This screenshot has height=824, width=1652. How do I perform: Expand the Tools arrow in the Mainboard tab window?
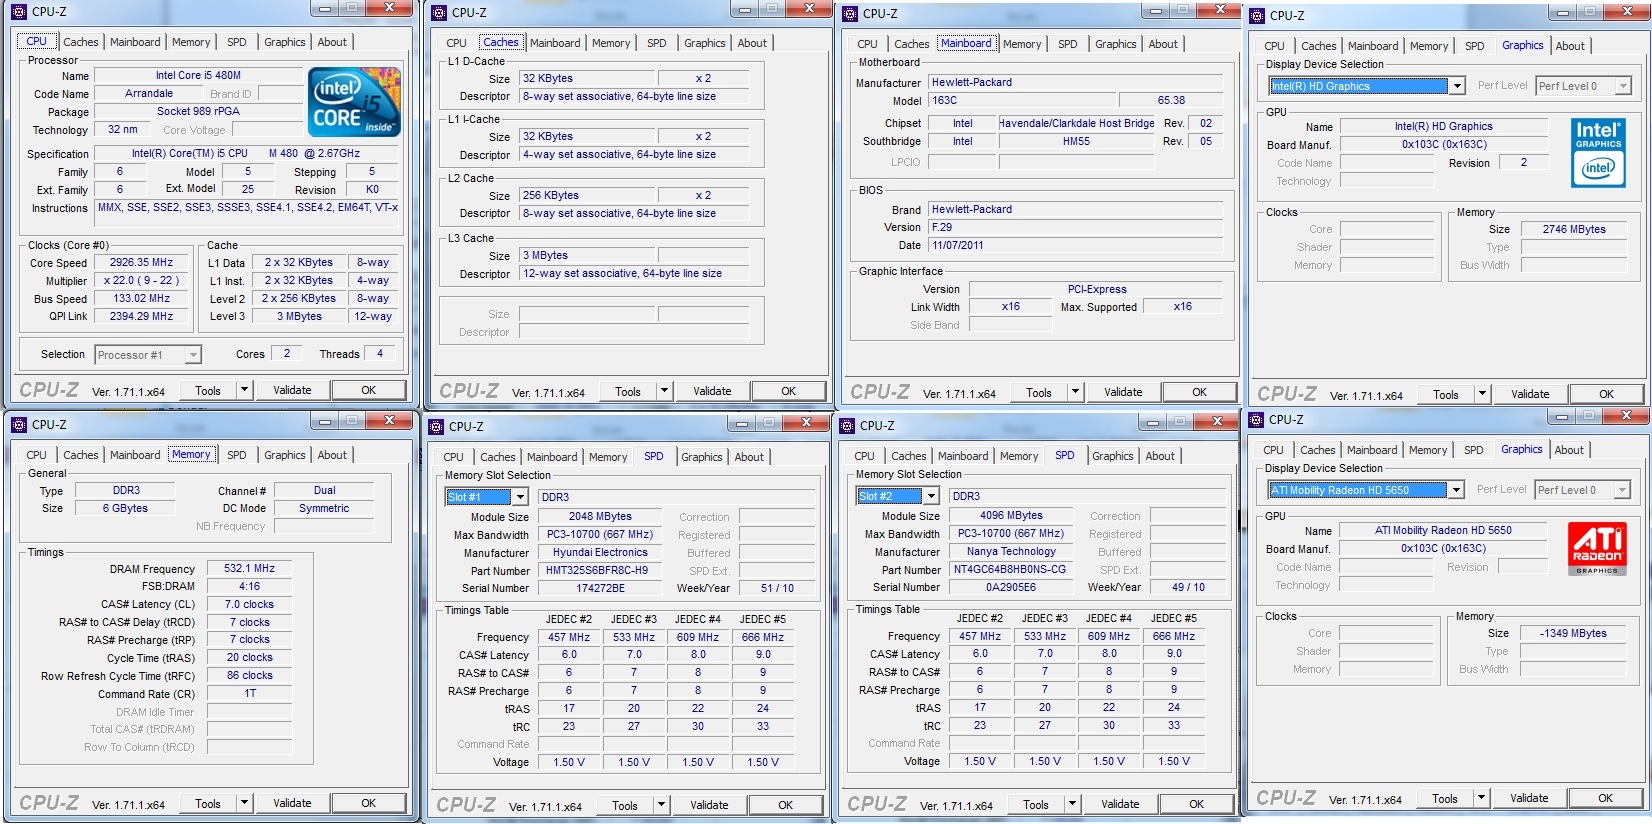pos(1075,392)
